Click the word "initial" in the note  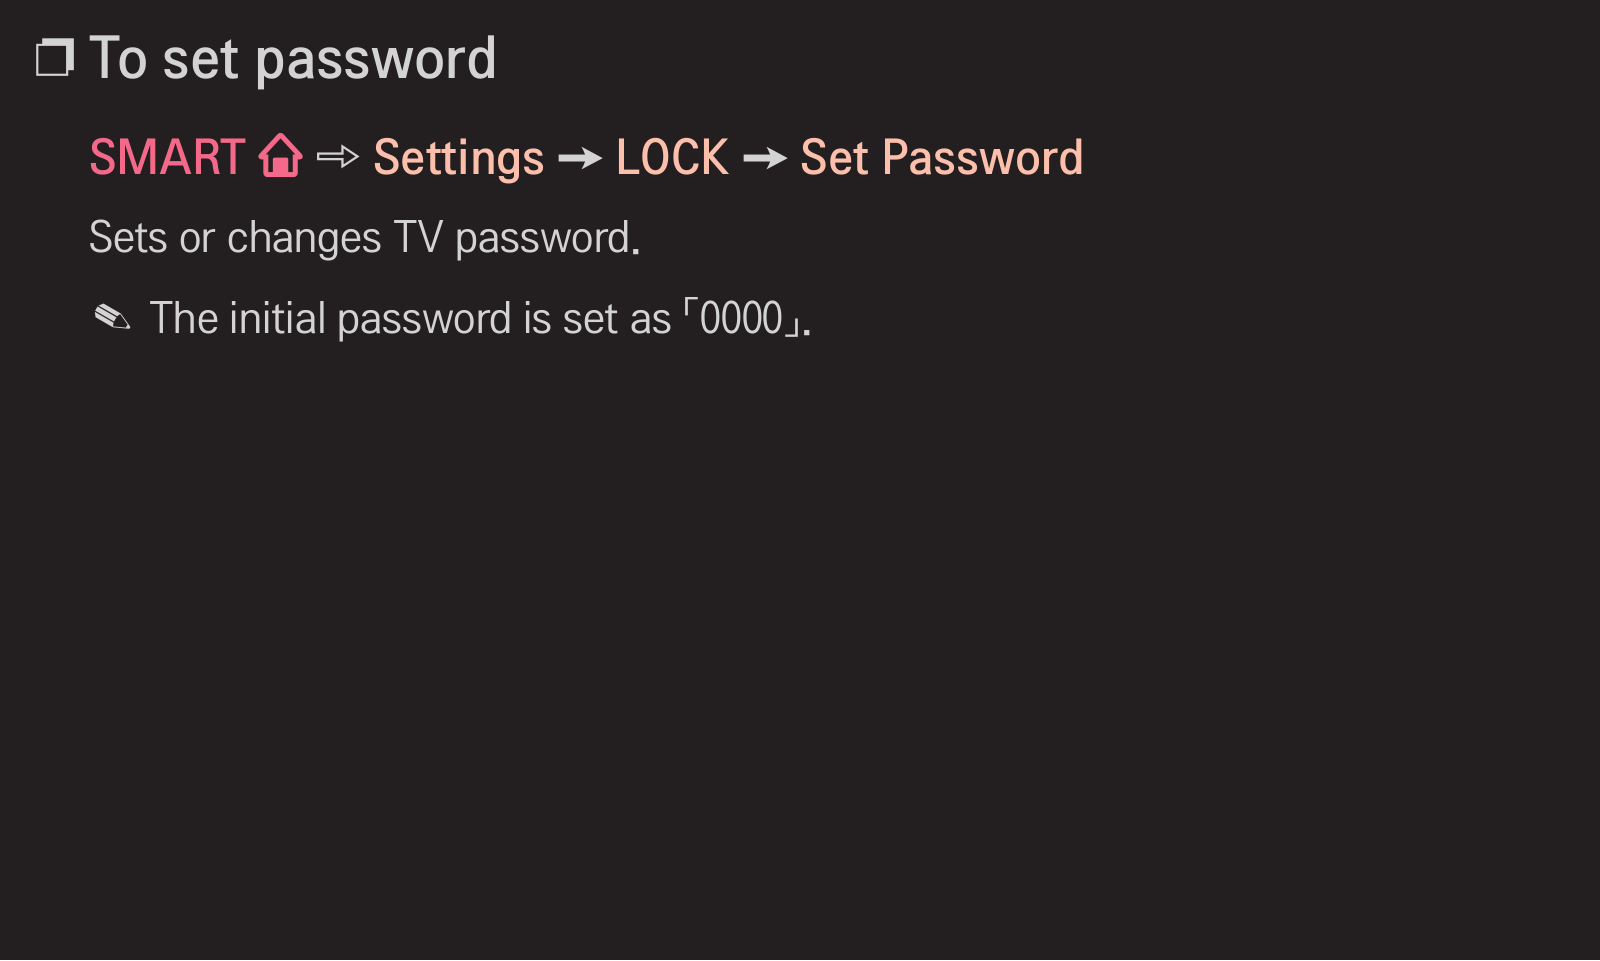pyautogui.click(x=278, y=318)
